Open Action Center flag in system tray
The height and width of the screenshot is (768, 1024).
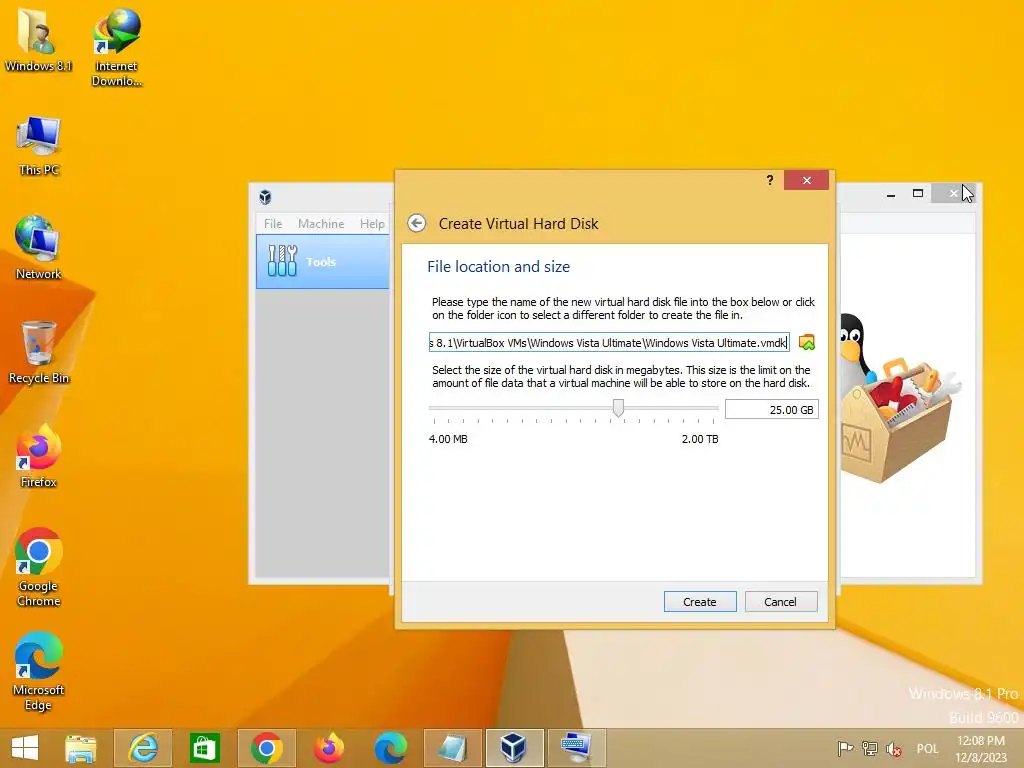(x=845, y=748)
